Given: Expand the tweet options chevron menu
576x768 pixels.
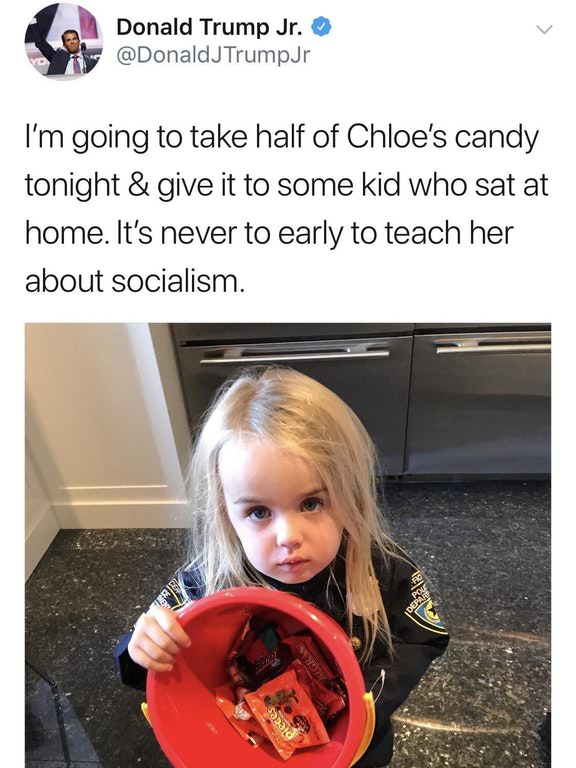Looking at the screenshot, I should pos(544,29).
